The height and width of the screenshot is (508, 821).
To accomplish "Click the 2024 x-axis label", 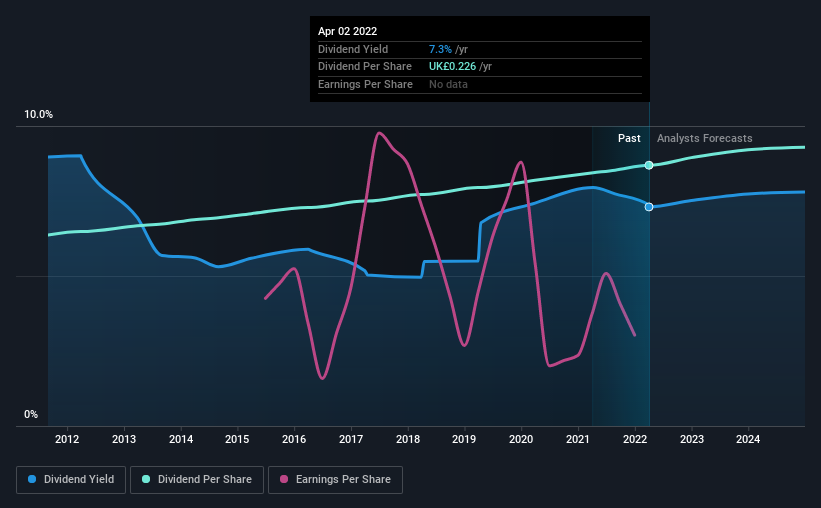I will (748, 439).
